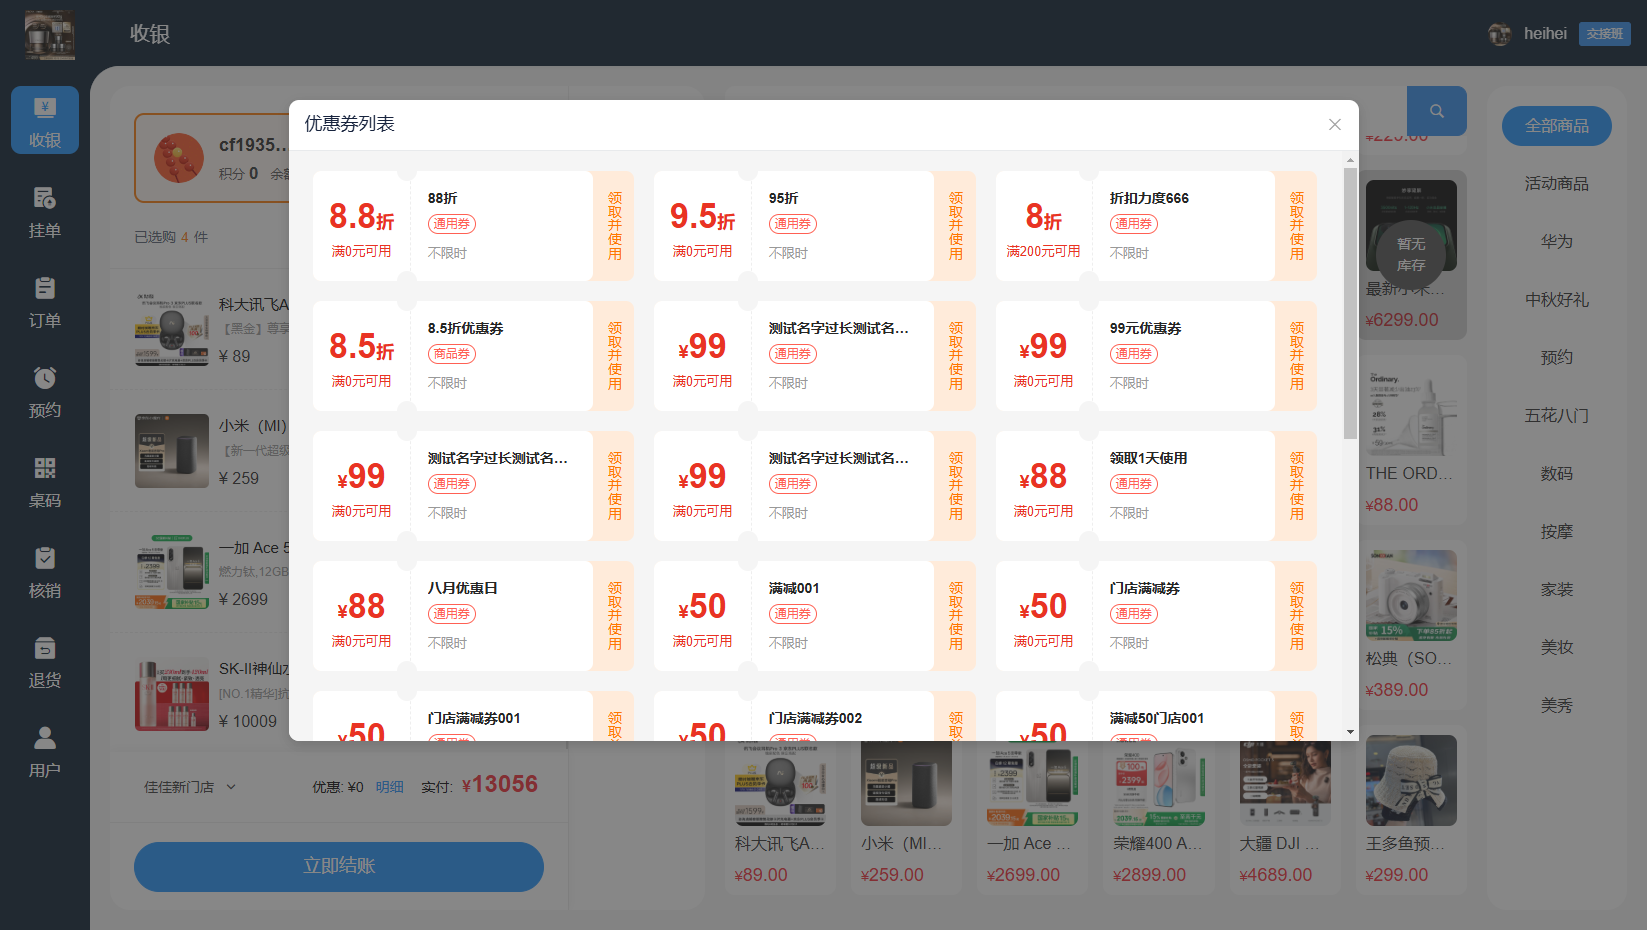Choose the 五花八门 category

pyautogui.click(x=1557, y=416)
